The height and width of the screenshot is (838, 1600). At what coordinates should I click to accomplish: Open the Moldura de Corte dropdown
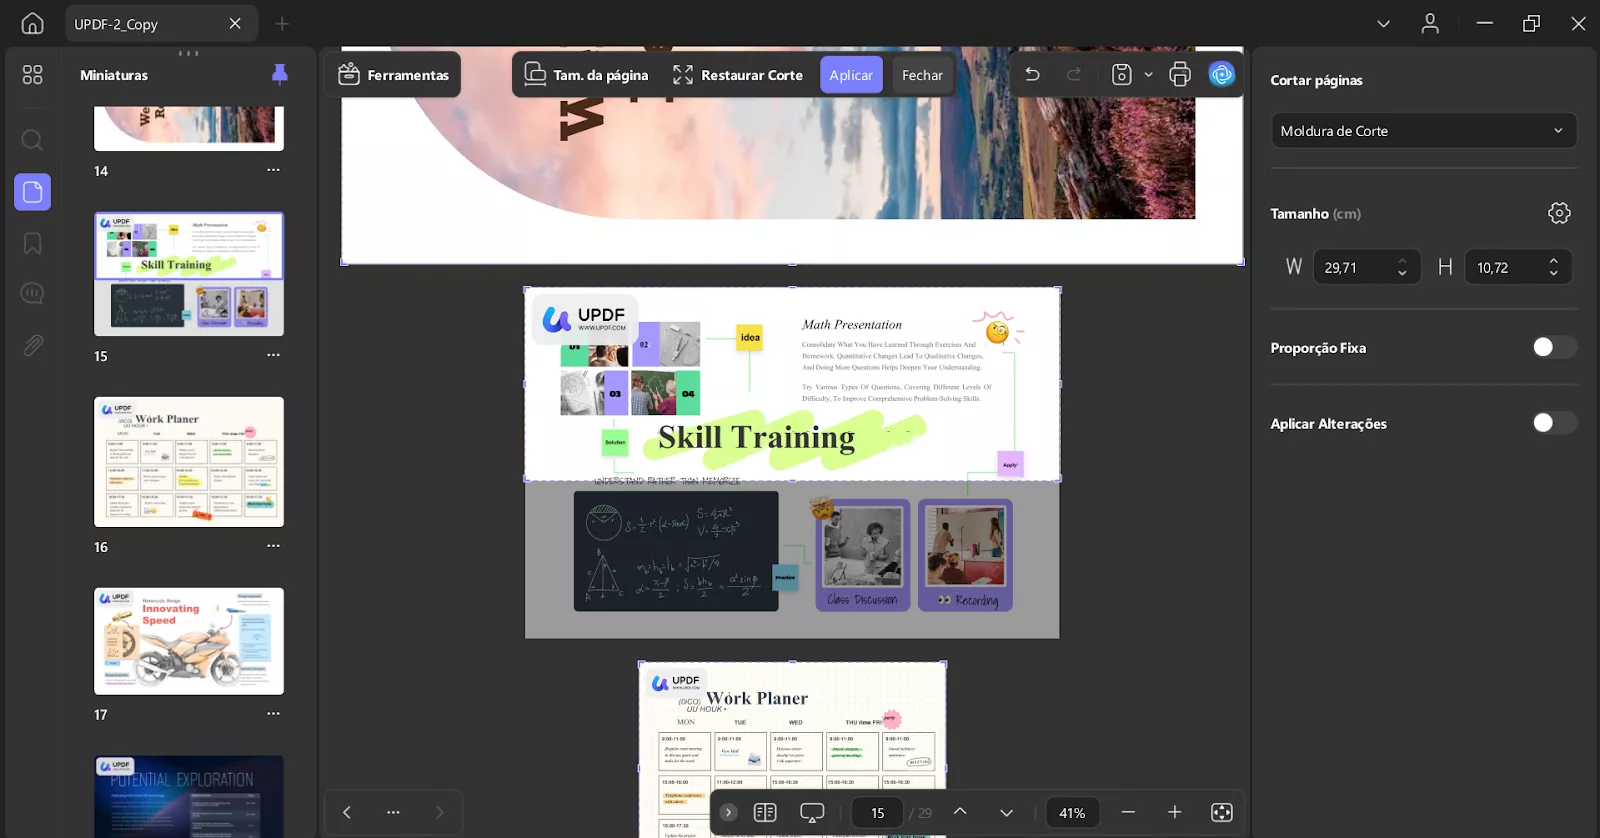[1424, 131]
